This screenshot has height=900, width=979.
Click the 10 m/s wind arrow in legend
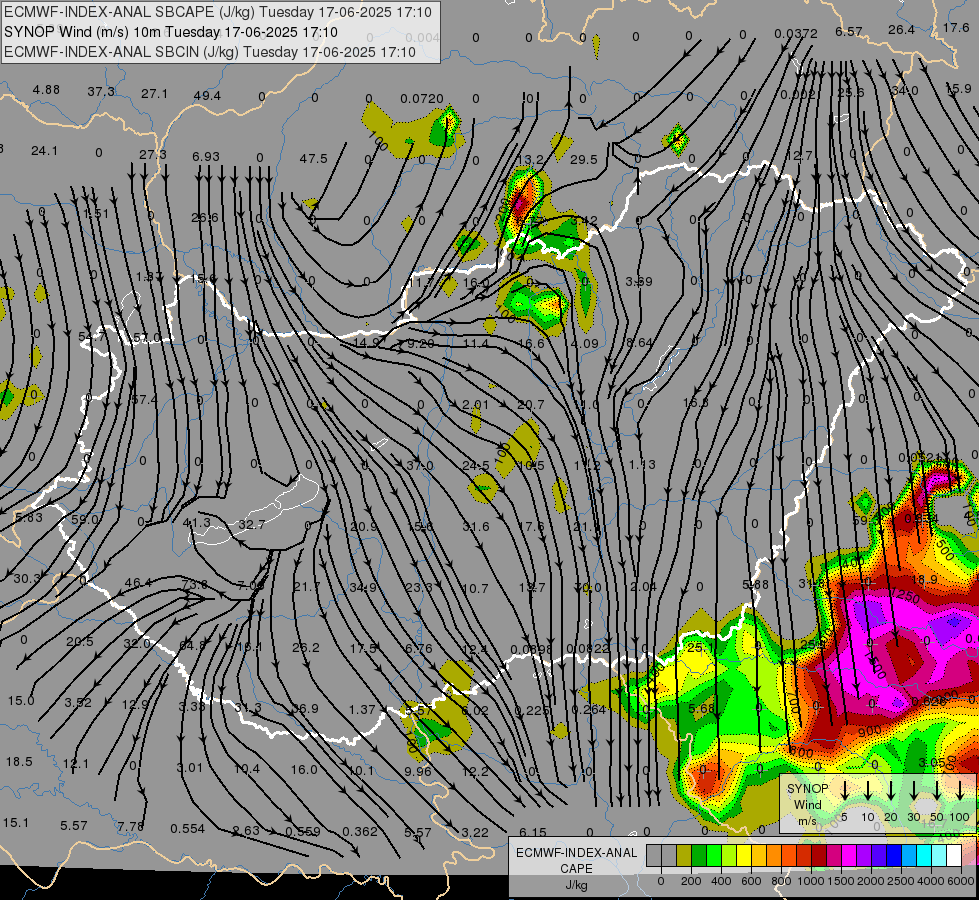(x=868, y=791)
